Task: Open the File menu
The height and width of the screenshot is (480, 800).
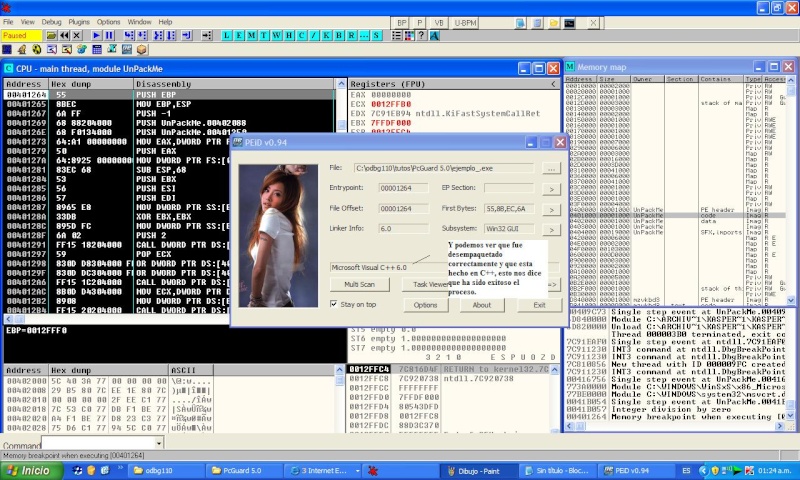Action: pyautogui.click(x=8, y=22)
